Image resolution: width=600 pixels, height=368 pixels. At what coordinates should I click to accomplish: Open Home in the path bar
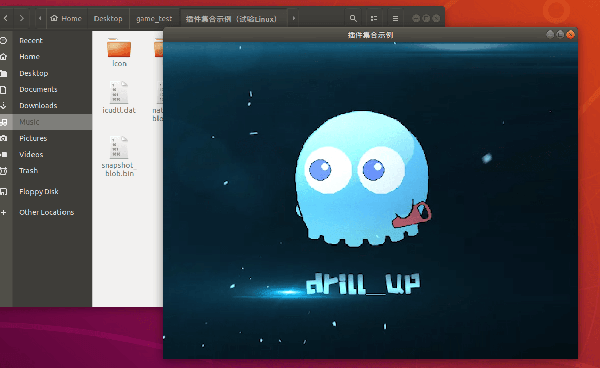tap(66, 18)
